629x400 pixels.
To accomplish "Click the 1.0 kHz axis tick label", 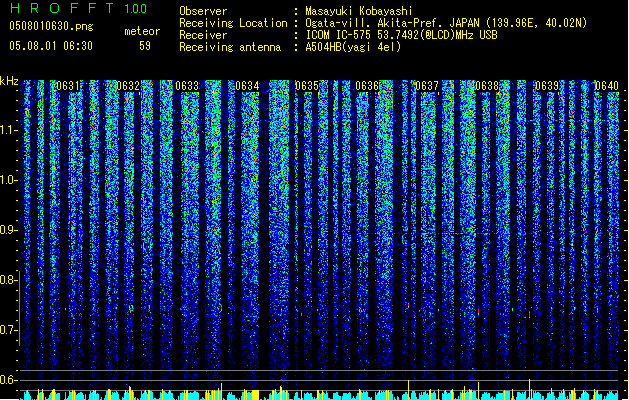I will click(9, 180).
